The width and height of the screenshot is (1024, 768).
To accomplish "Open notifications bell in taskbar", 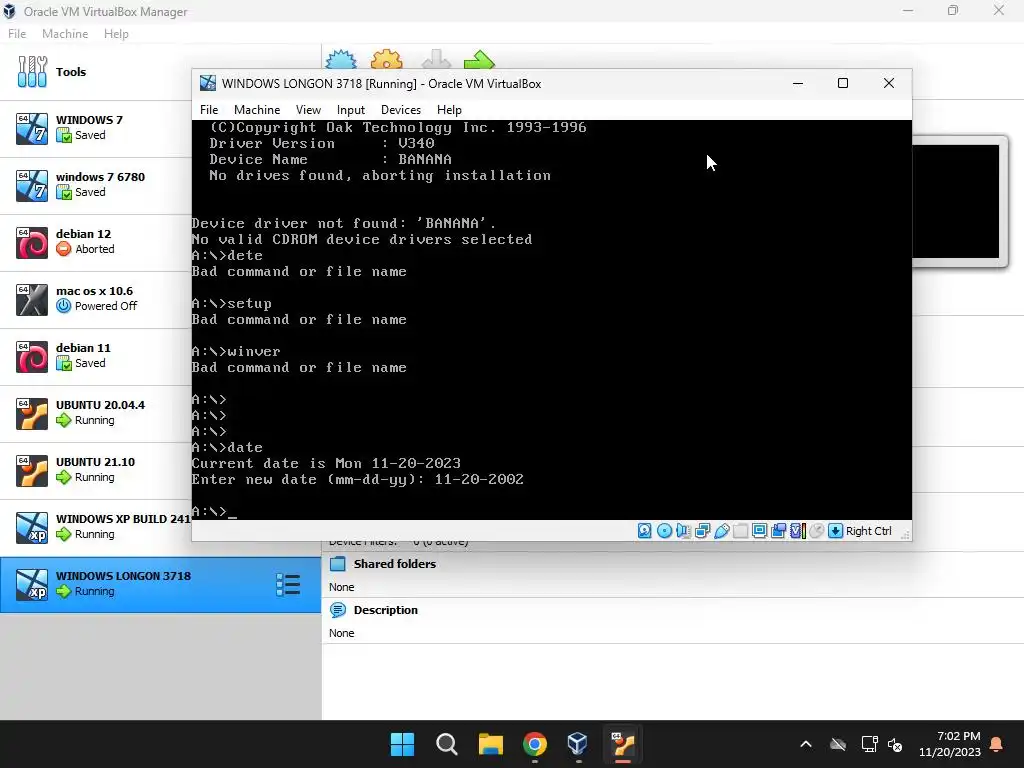I will (x=997, y=744).
